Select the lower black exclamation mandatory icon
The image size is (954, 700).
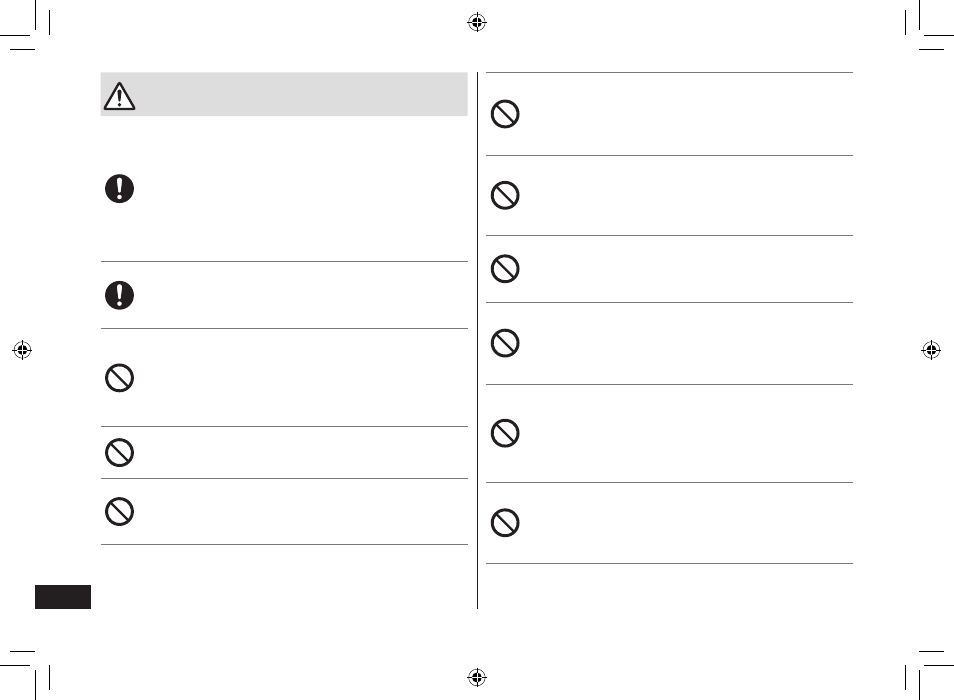coord(119,296)
